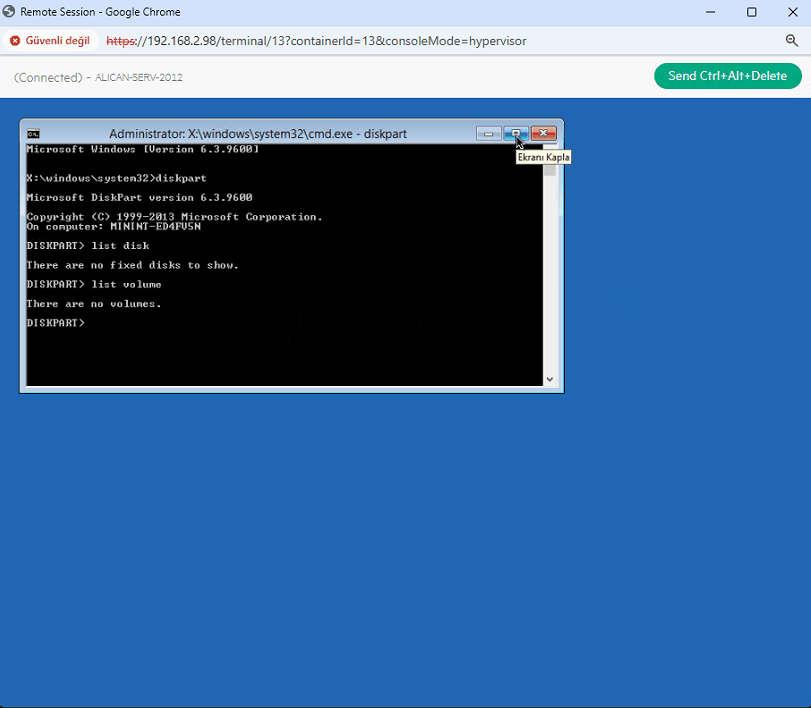811x708 pixels.
Task: Click the cmd window title bar text
Action: [258, 134]
